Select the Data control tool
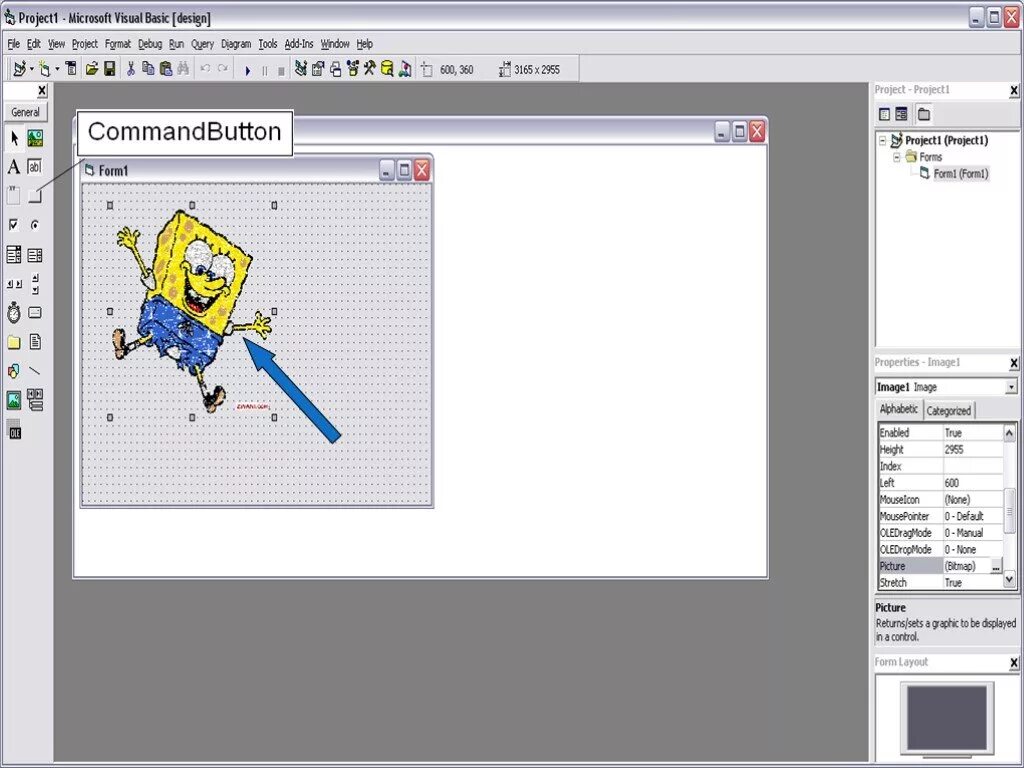Screen dimensions: 1024x768 click(35, 400)
